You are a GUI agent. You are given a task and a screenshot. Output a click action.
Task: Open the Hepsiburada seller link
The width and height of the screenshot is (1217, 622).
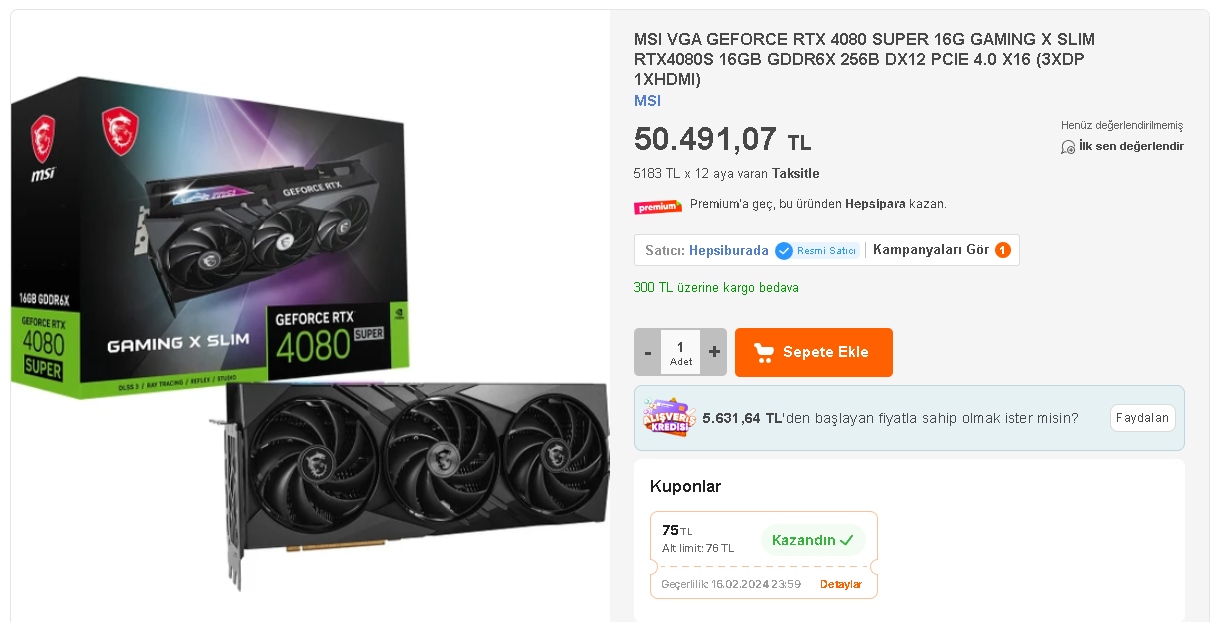[729, 250]
